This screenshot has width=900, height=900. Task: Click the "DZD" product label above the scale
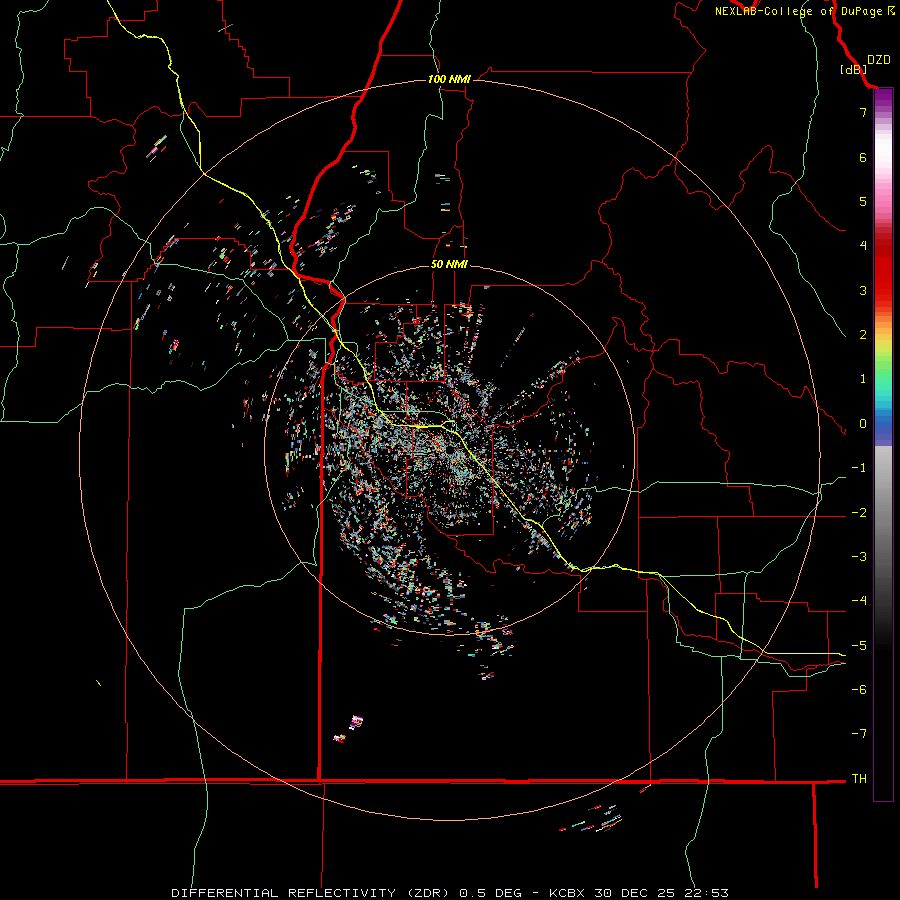878,60
